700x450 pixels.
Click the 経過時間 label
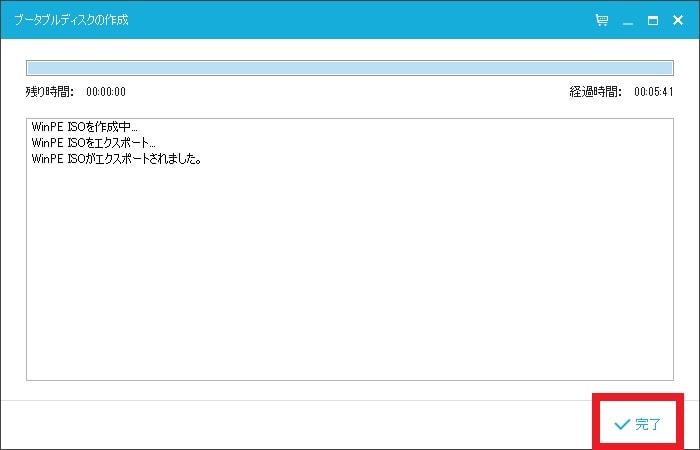596,92
